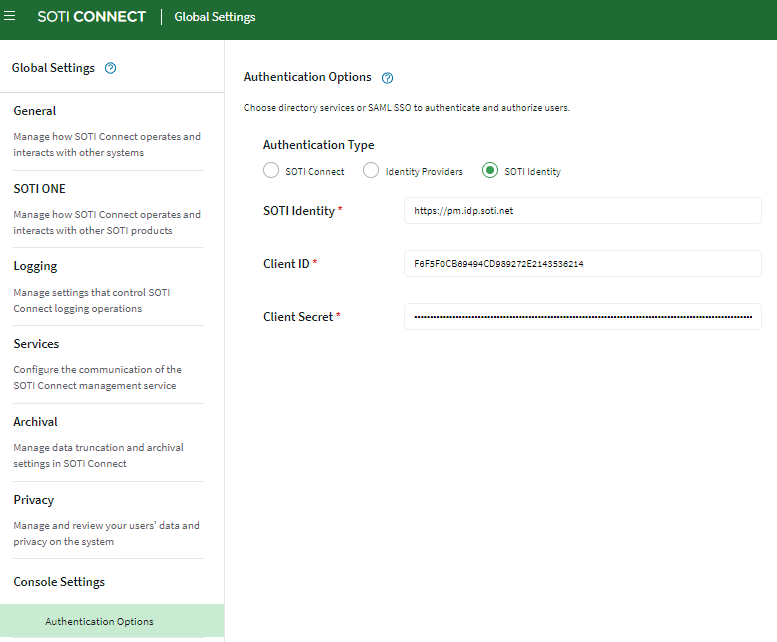Click 'Manage settings that control SOTI' description
The image size is (777, 642).
(x=92, y=300)
